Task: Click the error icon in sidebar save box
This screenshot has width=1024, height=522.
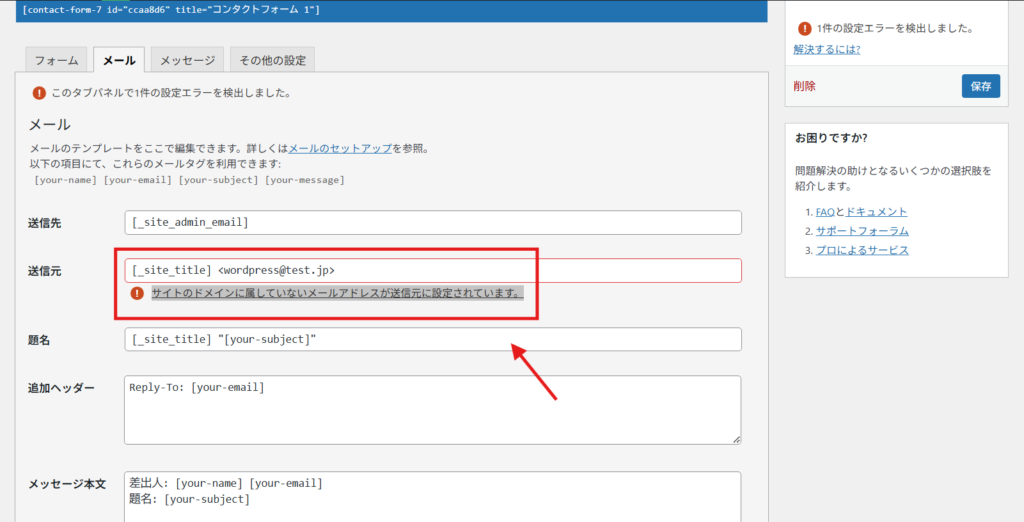Action: point(805,29)
